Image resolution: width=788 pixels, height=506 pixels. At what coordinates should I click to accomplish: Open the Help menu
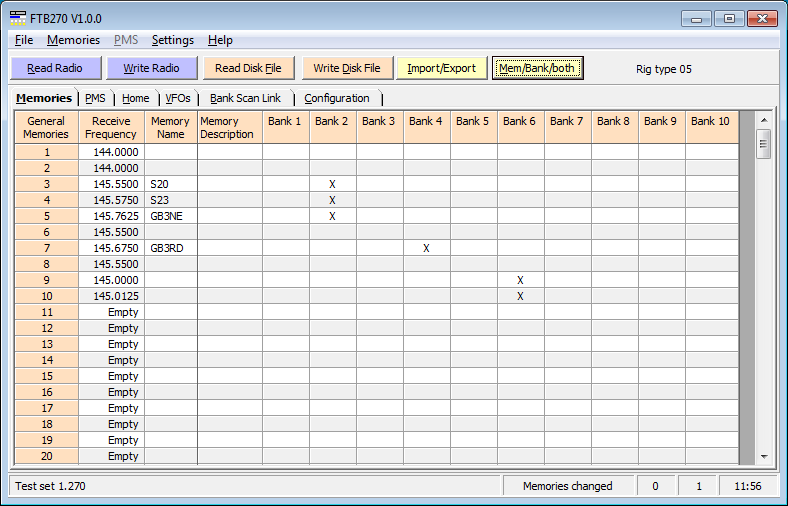pyautogui.click(x=220, y=40)
